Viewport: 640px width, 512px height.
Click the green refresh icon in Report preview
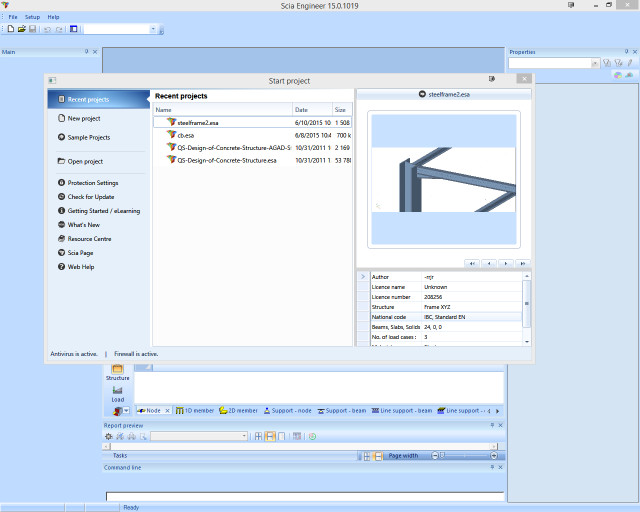[312, 436]
